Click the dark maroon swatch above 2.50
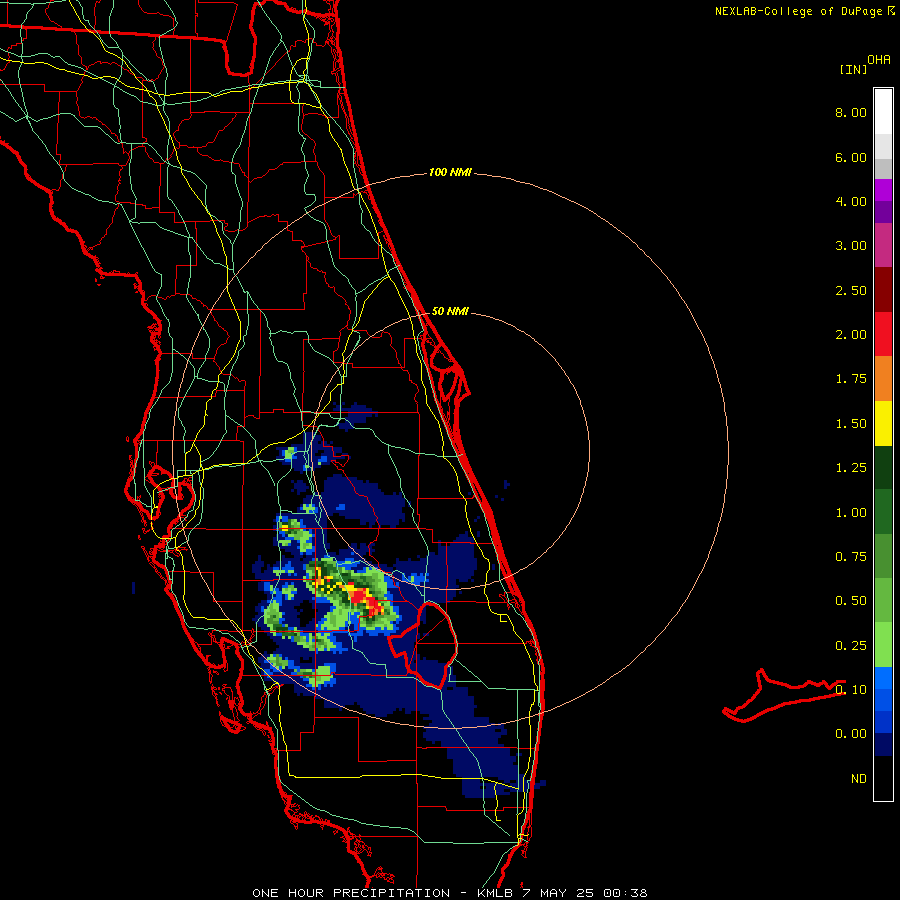The width and height of the screenshot is (900, 900). click(x=883, y=290)
